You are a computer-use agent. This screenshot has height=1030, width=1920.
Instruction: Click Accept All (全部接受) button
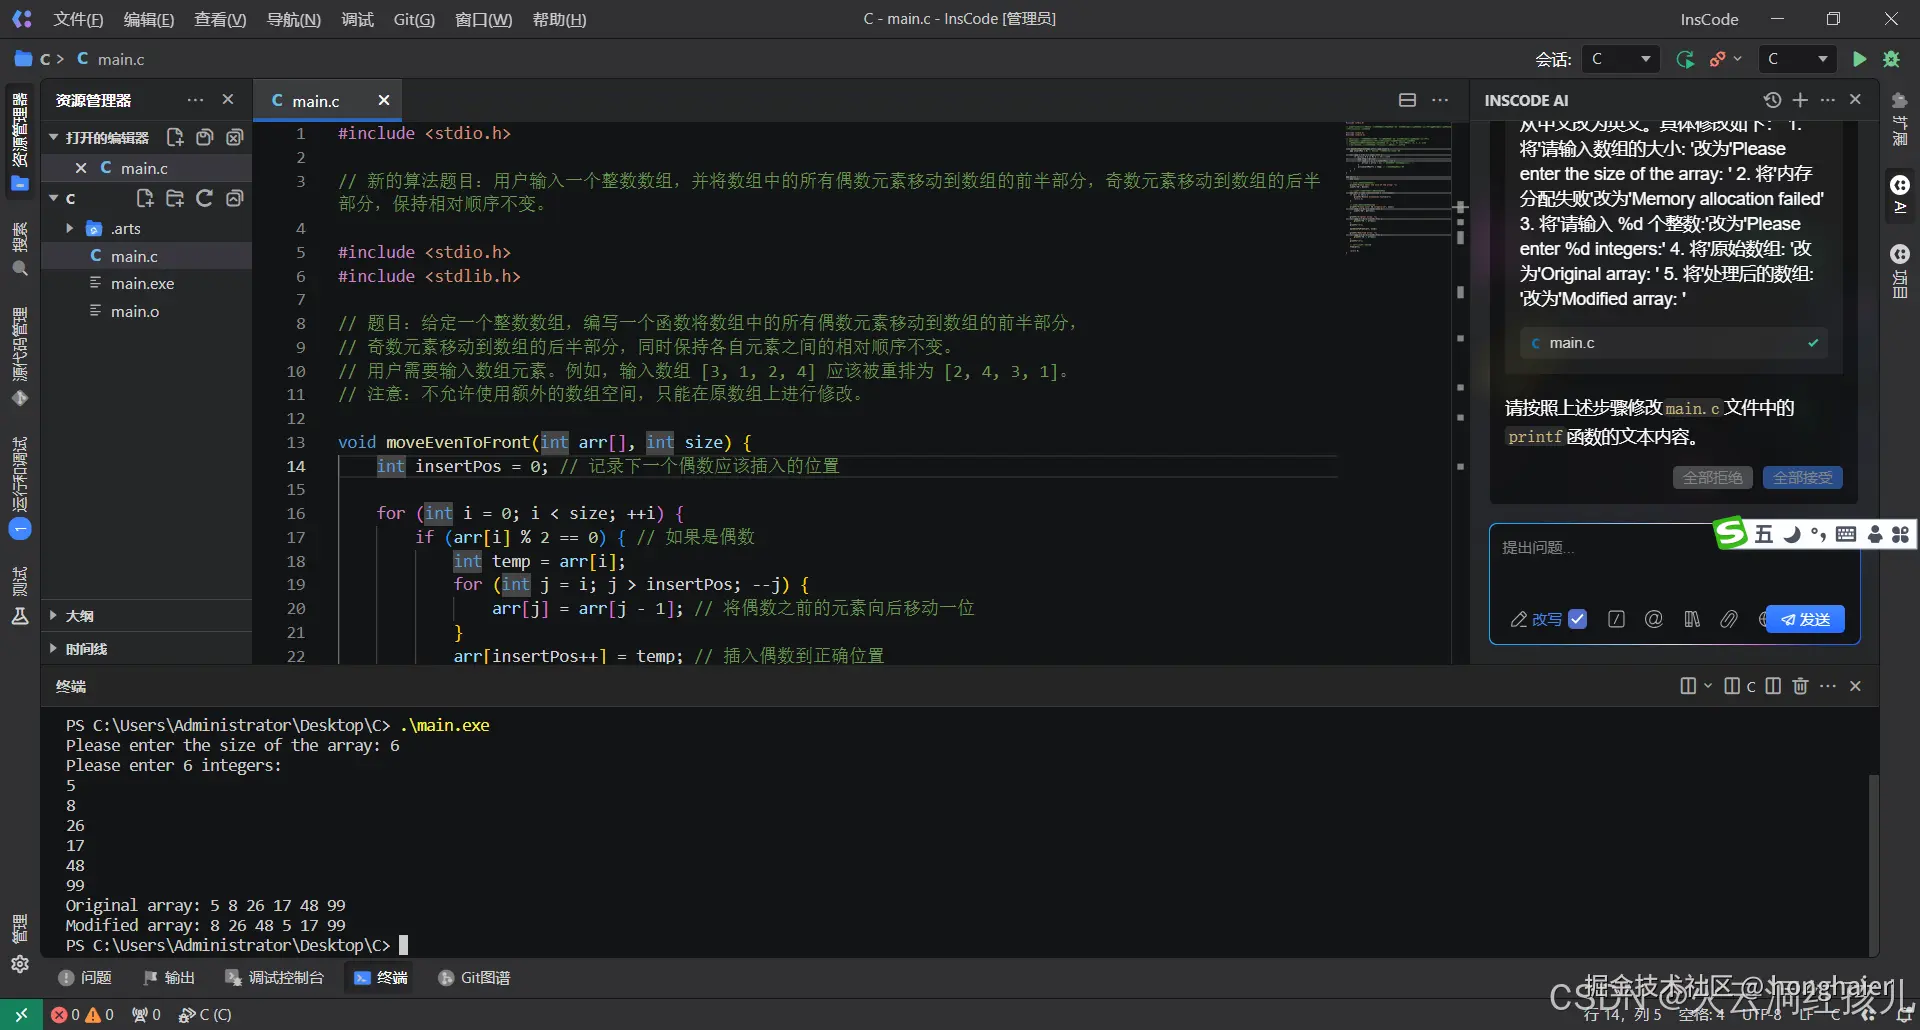[1802, 478]
